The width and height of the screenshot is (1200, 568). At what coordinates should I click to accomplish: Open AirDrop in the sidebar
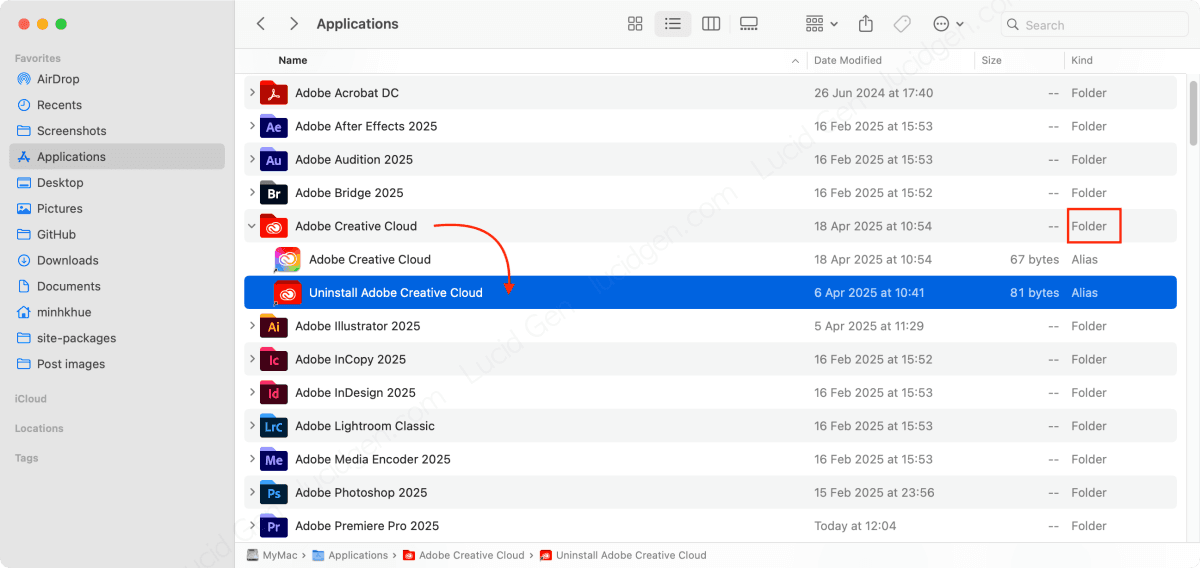117,79
